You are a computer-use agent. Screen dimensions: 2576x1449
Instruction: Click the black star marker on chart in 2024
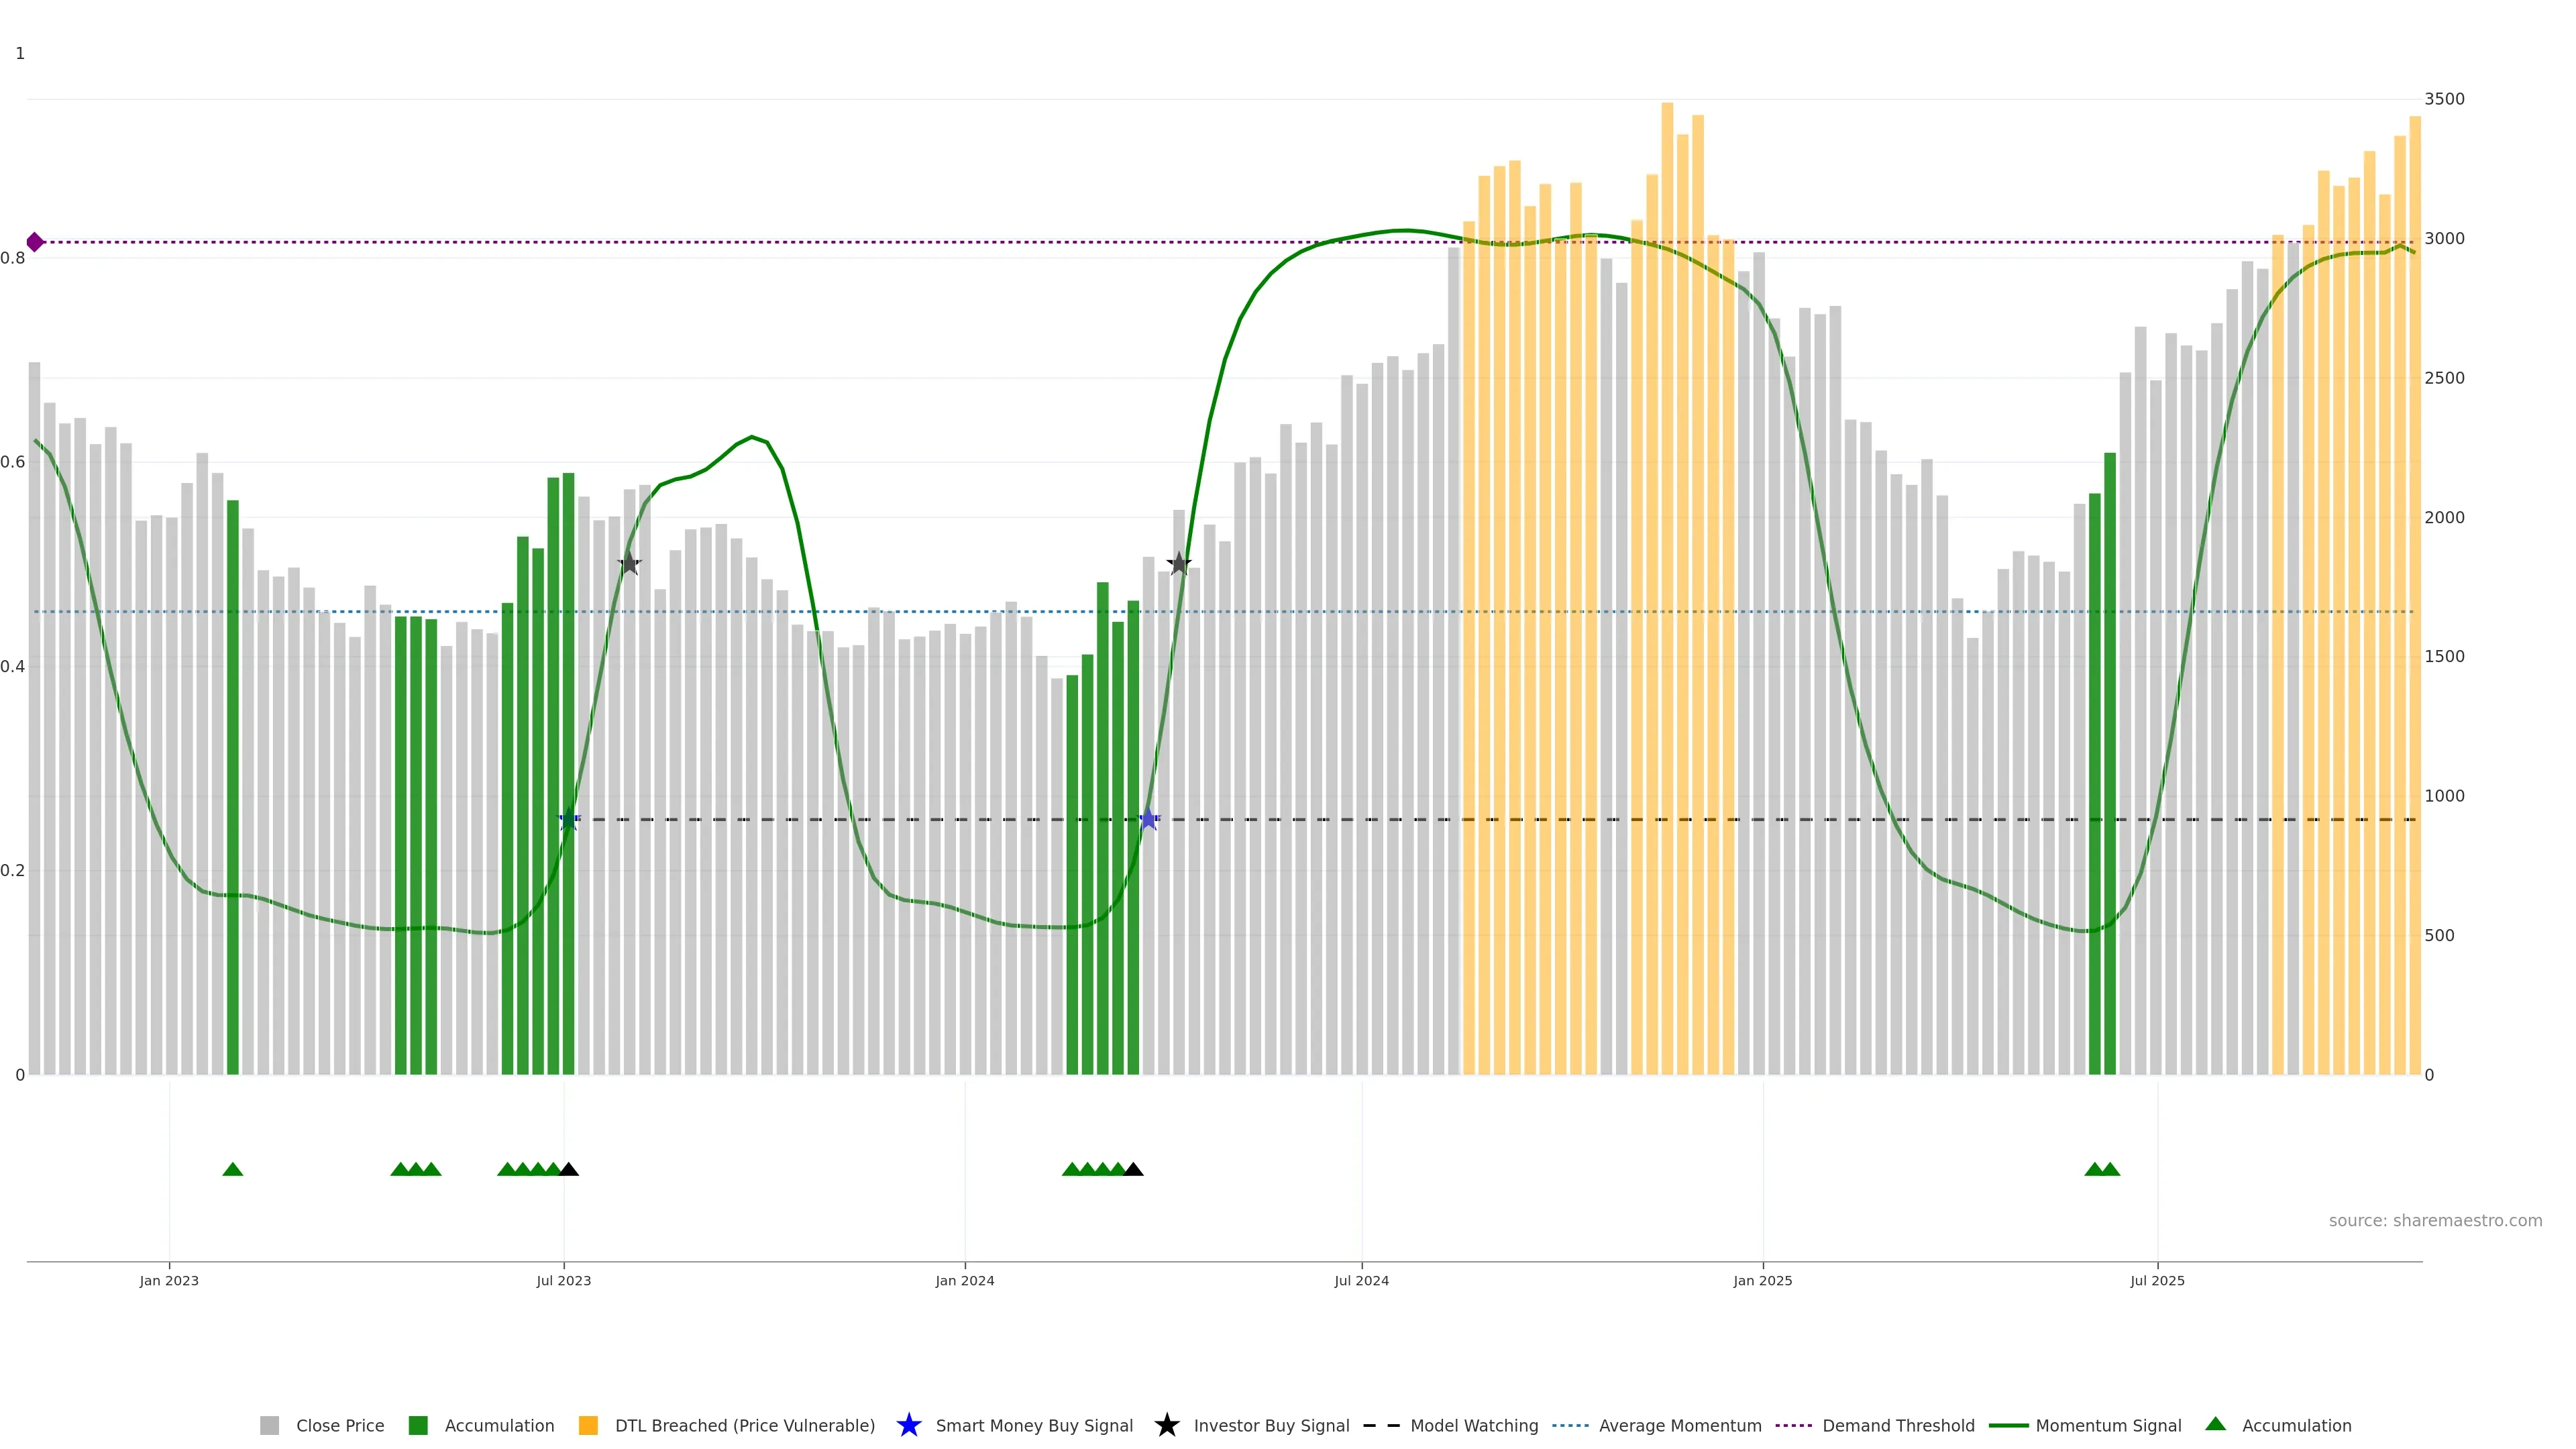(x=1179, y=564)
